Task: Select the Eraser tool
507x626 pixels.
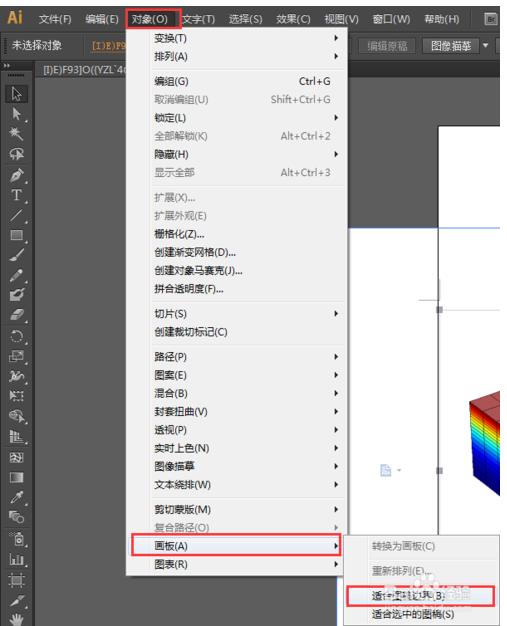Action: click(x=16, y=315)
